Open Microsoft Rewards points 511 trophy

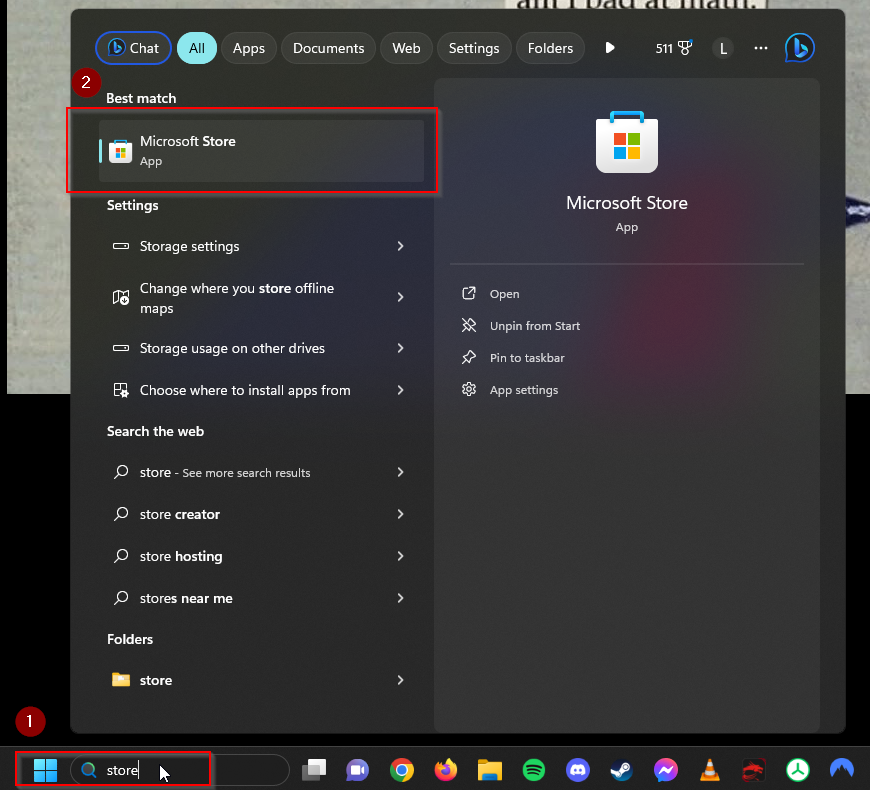coord(674,48)
